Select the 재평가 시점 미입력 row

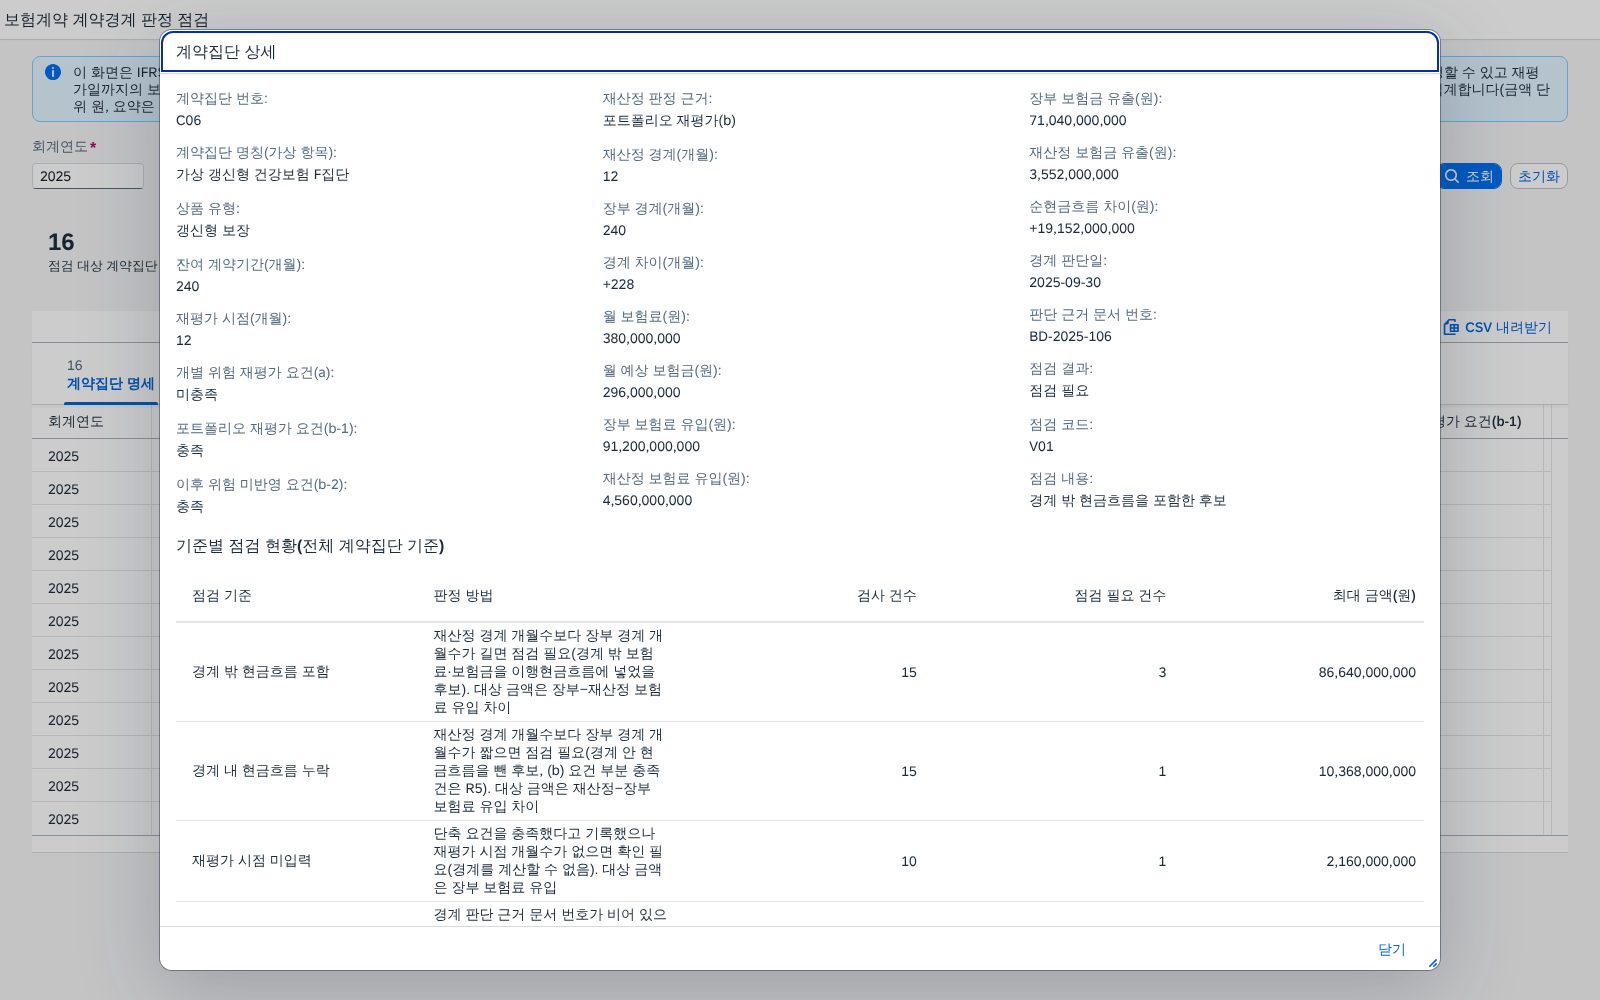pos(800,861)
